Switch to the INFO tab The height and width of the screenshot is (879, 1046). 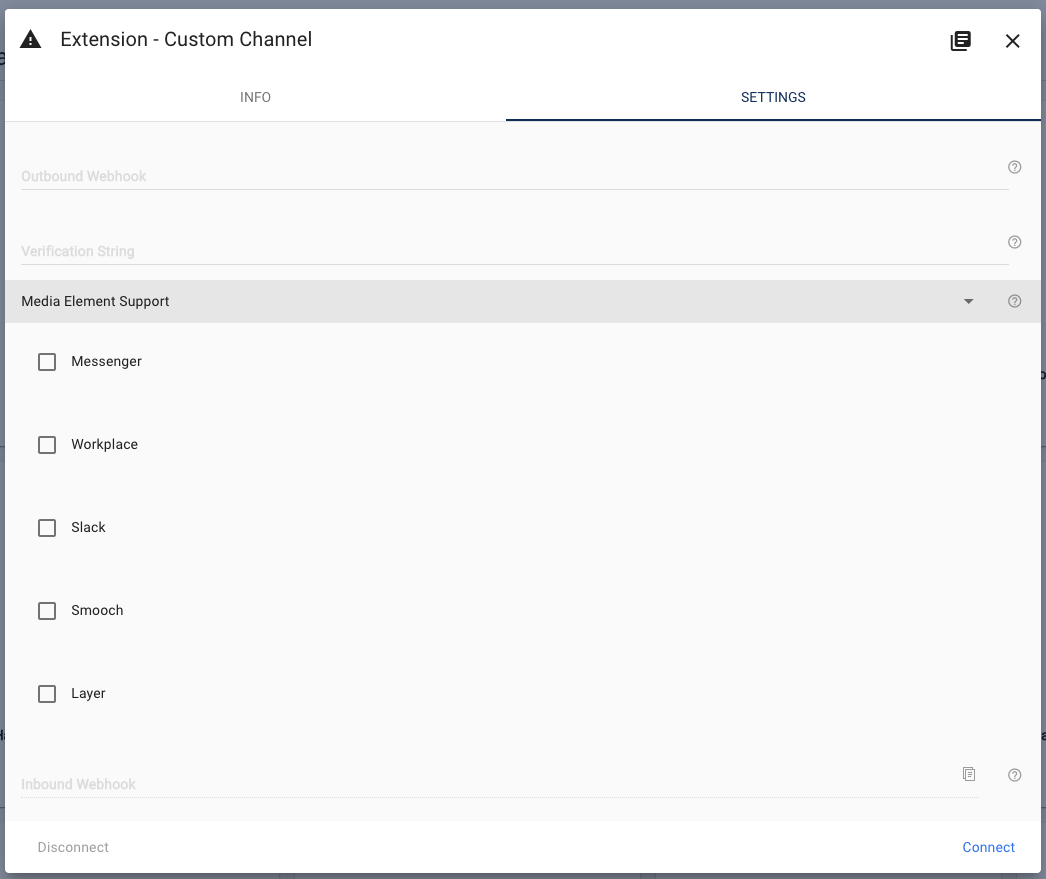click(x=255, y=97)
